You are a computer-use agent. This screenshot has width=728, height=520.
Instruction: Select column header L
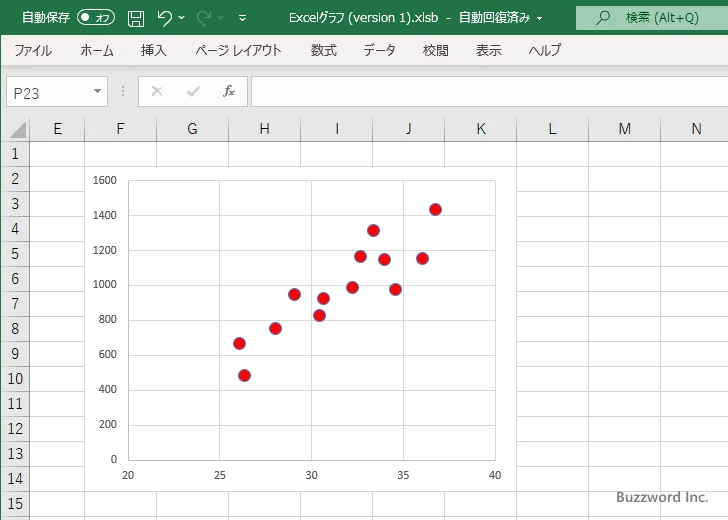click(x=552, y=129)
